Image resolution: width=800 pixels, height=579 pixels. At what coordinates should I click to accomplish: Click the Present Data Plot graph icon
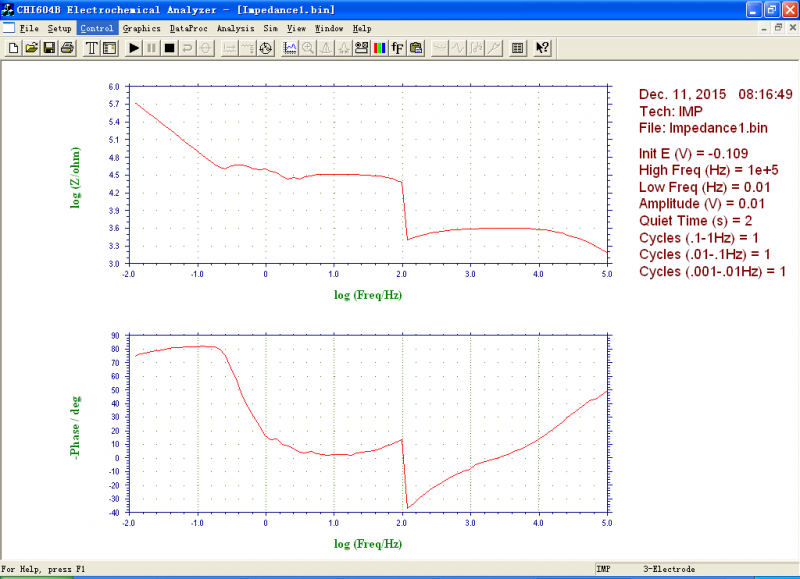click(289, 48)
